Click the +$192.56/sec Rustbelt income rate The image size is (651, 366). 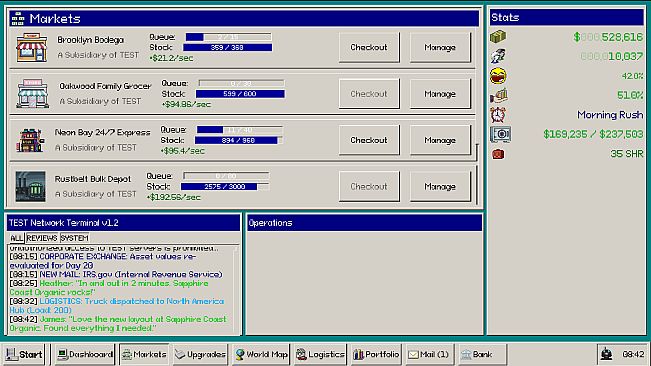(x=174, y=197)
